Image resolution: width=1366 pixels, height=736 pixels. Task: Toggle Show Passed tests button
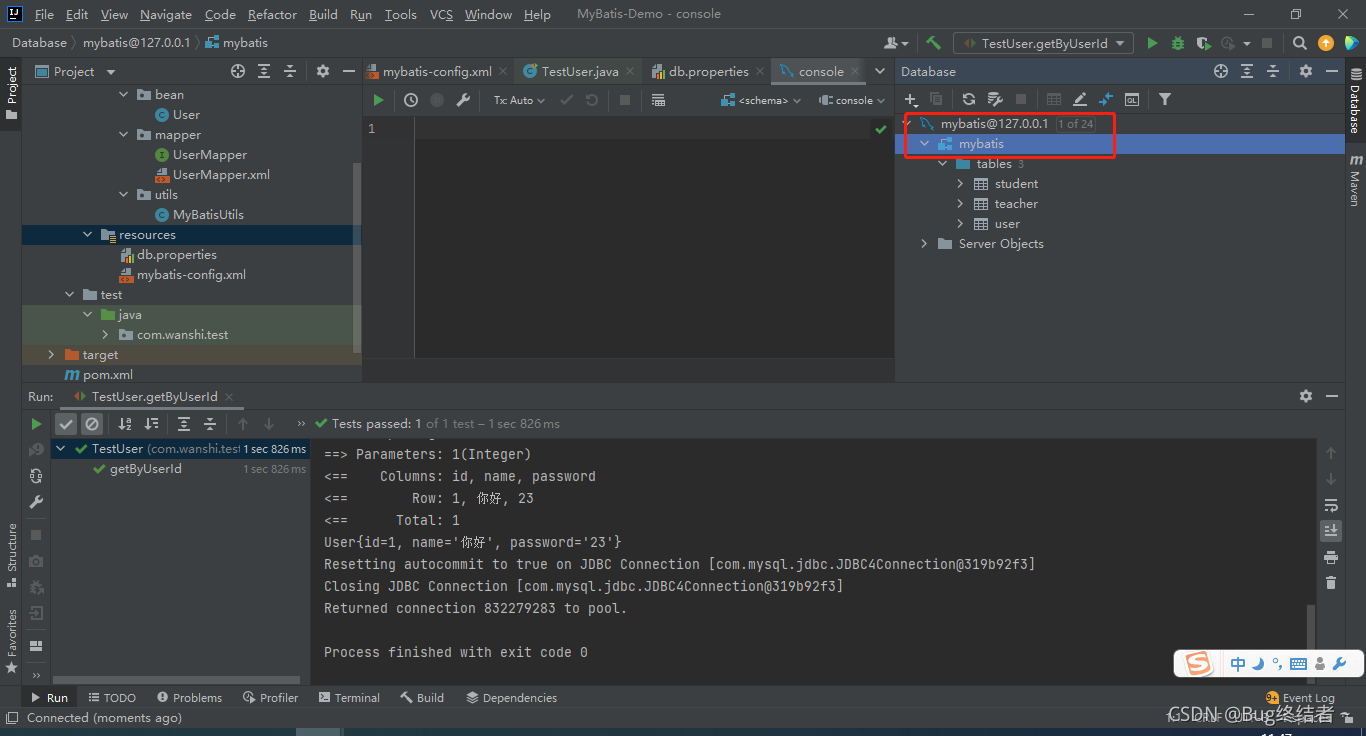(x=66, y=424)
